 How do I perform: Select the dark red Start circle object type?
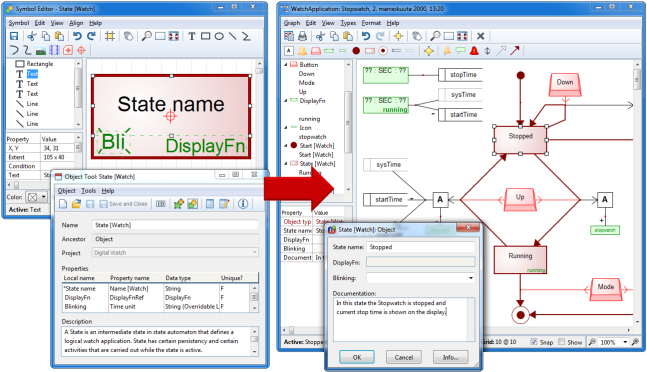[x=356, y=51]
